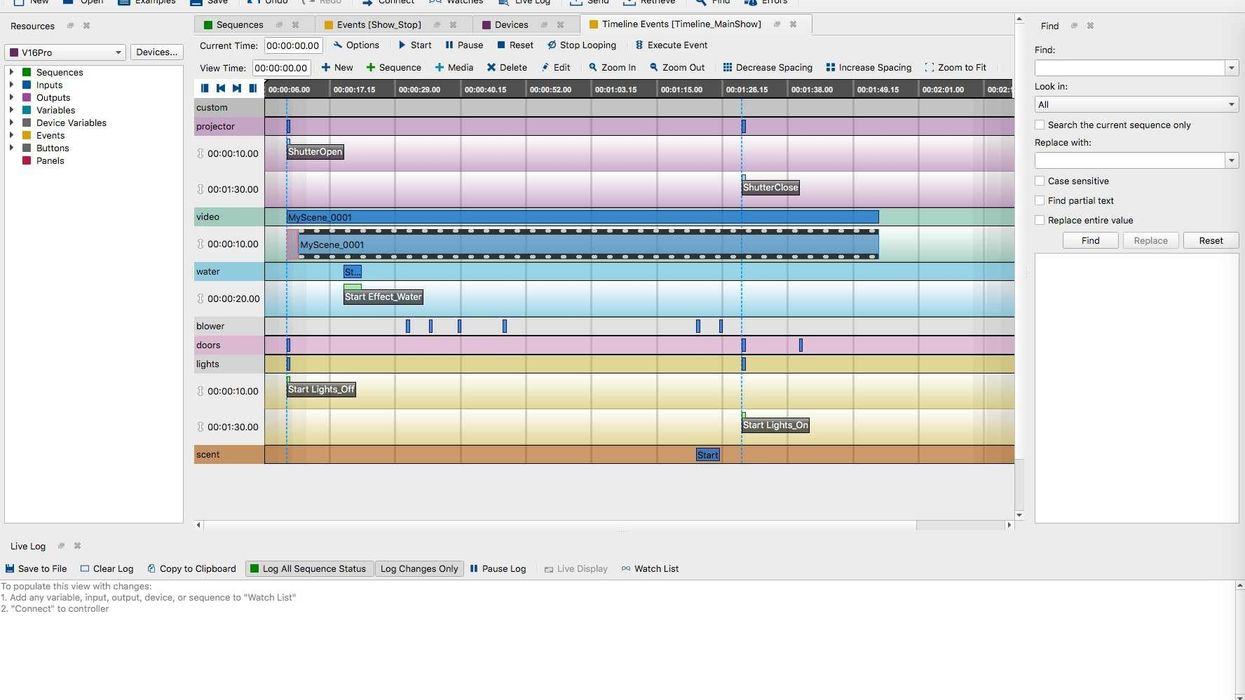This screenshot has height=700, width=1245.
Task: Switch to the Devices tab
Action: [x=511, y=25]
